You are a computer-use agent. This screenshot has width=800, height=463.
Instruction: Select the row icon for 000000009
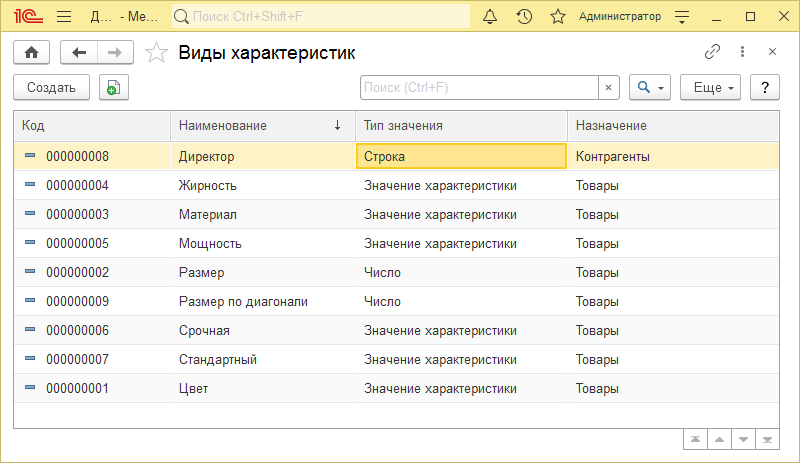[30, 301]
